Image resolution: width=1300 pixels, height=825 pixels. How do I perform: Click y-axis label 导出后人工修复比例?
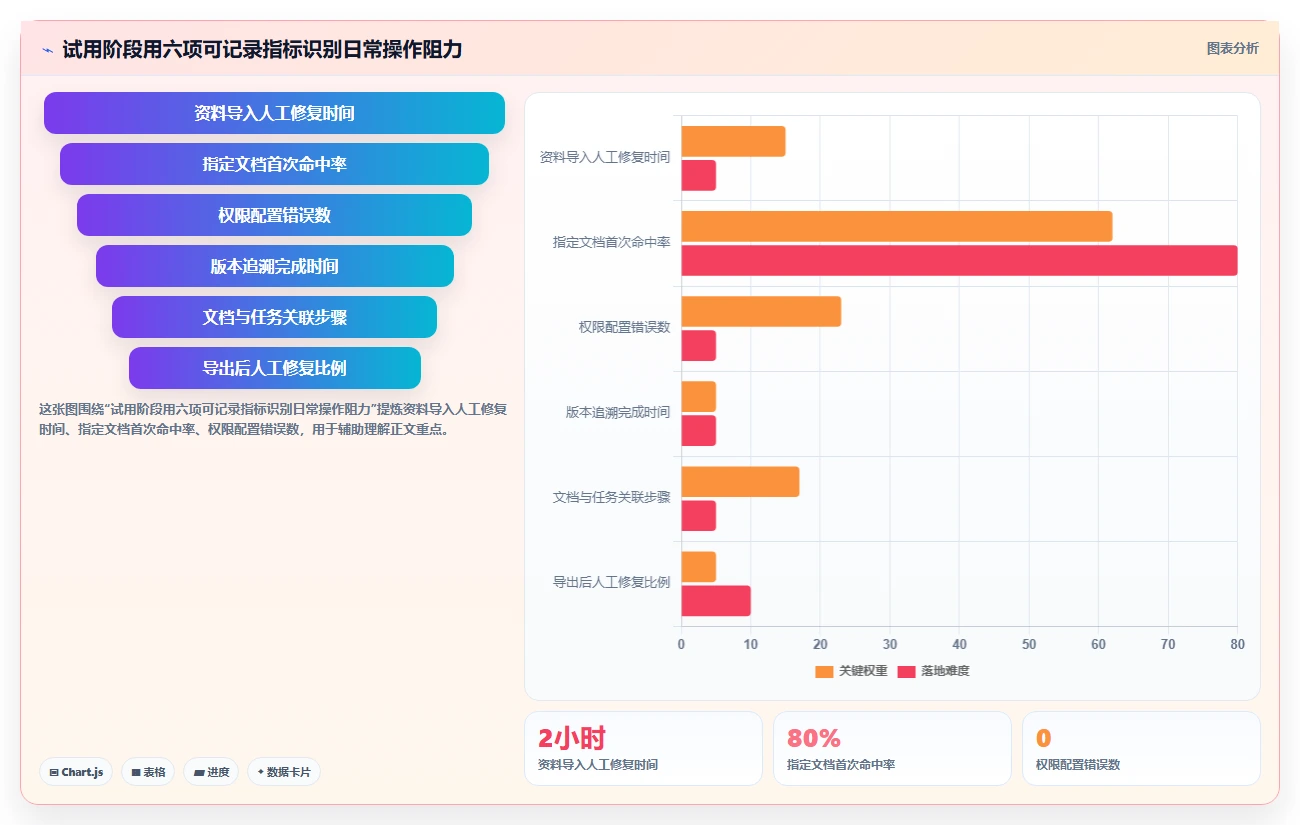612,583
